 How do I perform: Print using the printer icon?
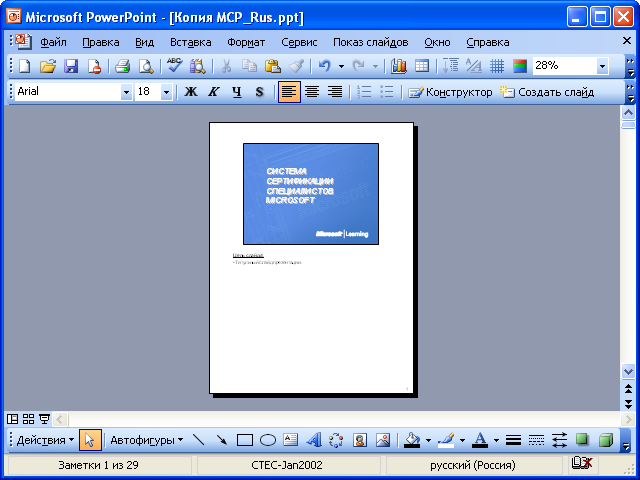[122, 66]
